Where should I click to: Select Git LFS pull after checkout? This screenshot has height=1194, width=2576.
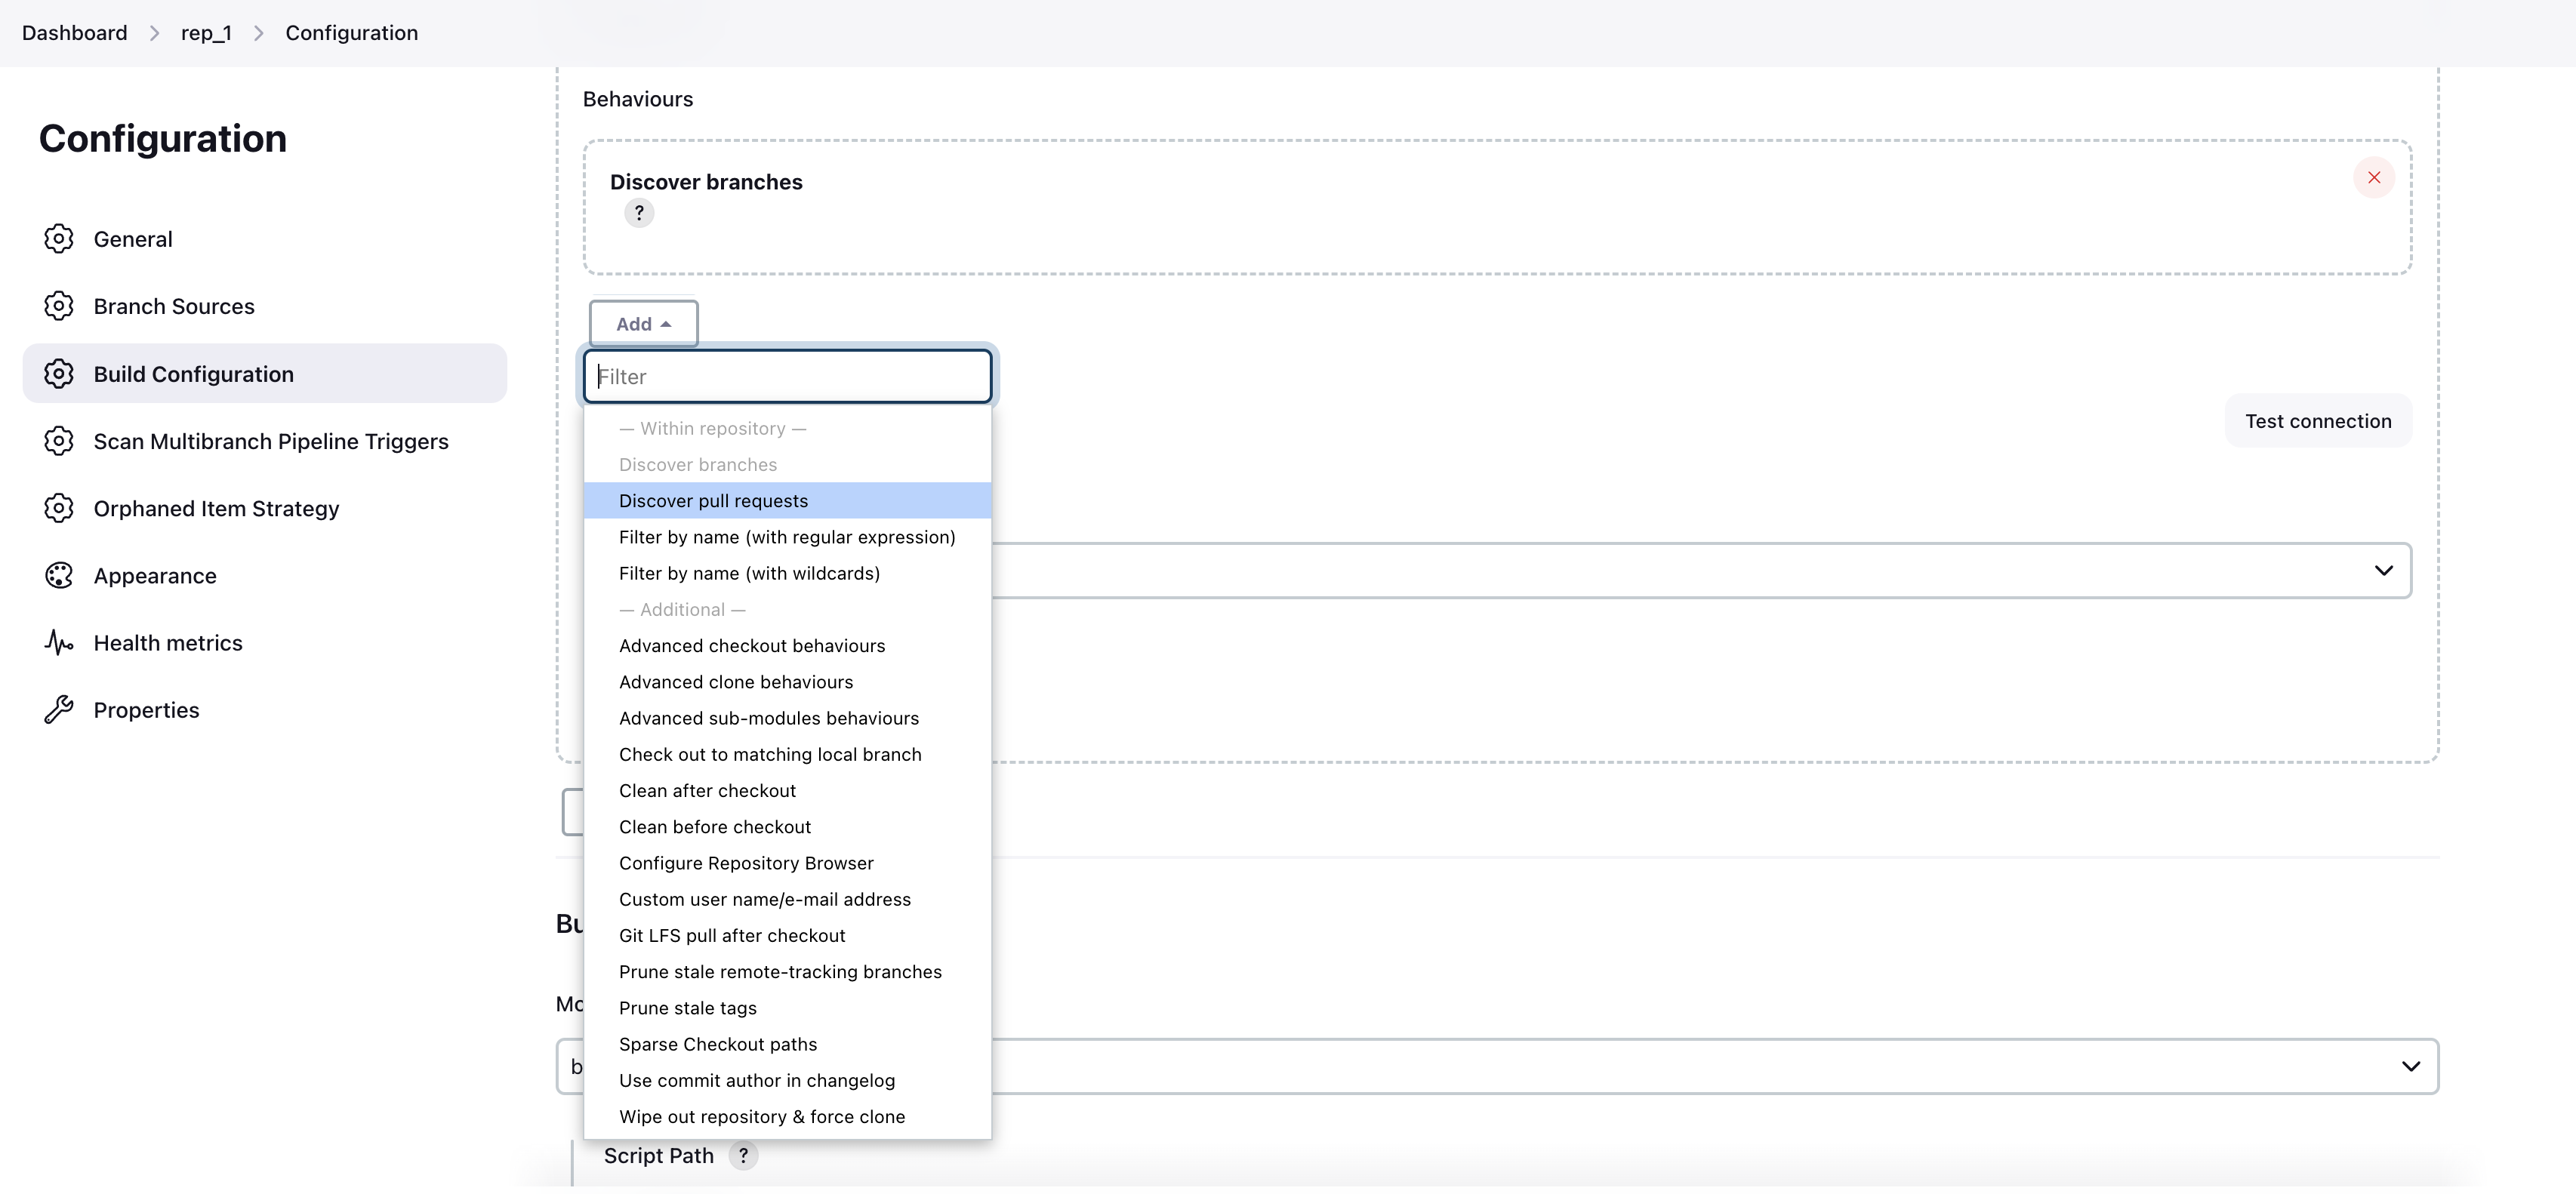pyautogui.click(x=733, y=934)
